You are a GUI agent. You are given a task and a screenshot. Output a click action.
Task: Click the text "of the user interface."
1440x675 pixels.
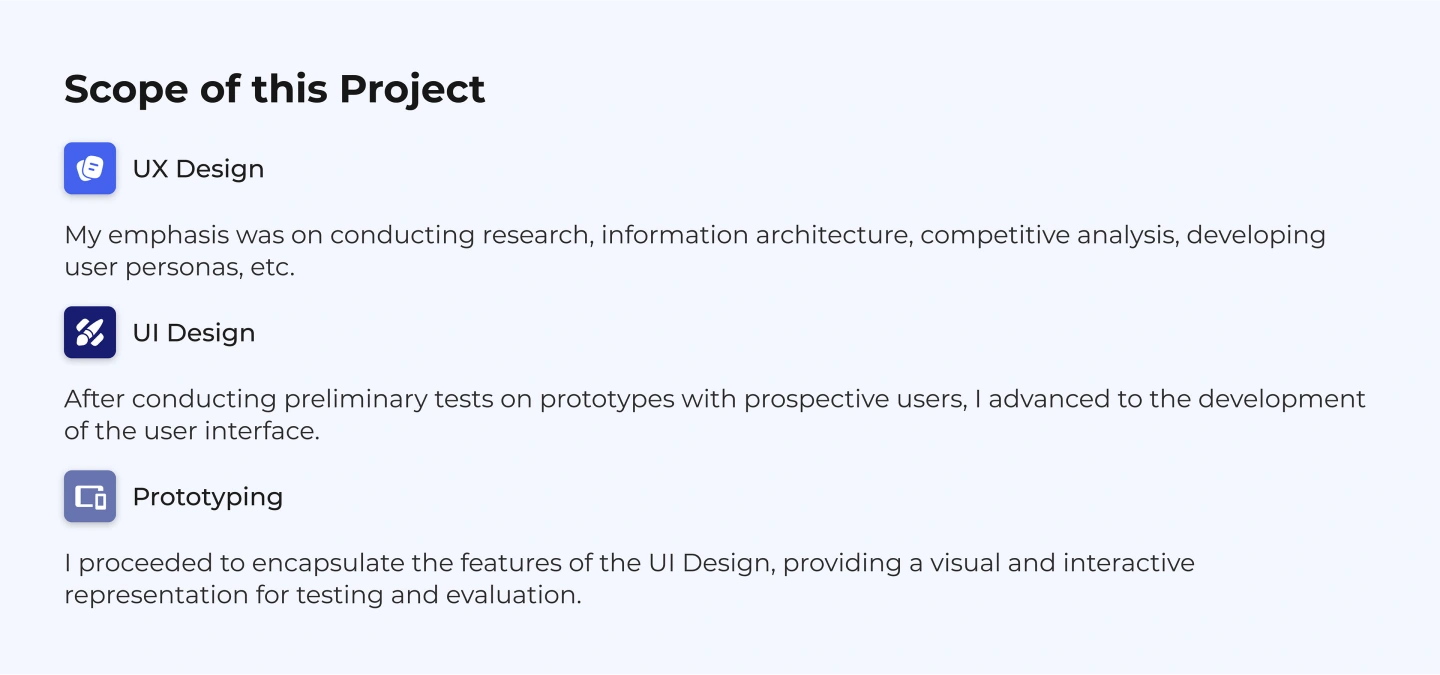[x=192, y=432]
